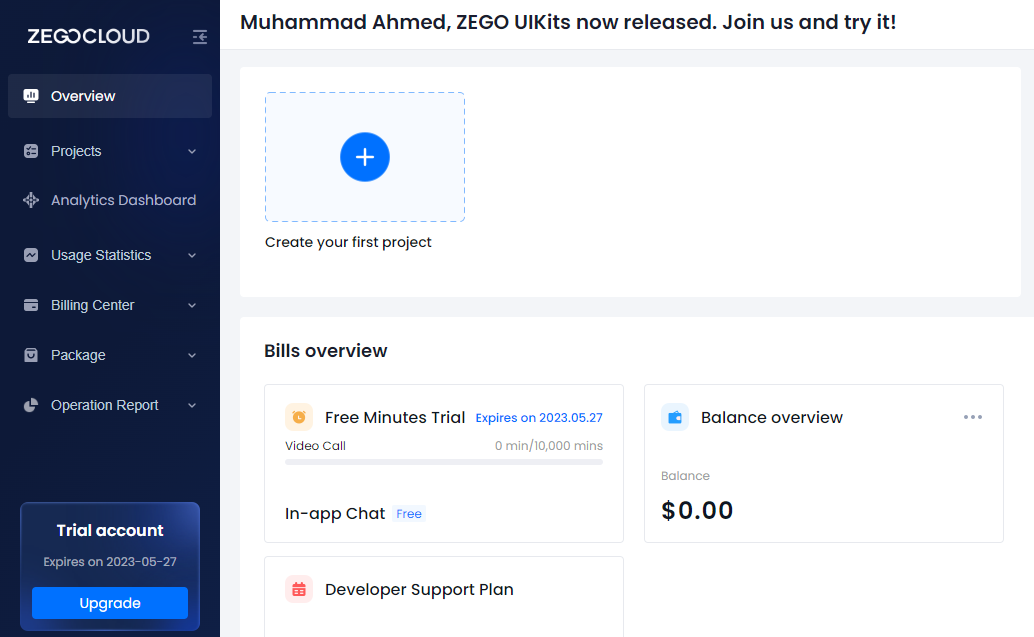This screenshot has height=637, width=1034.
Task: Collapse the sidebar using the menu fold icon
Action: point(200,37)
